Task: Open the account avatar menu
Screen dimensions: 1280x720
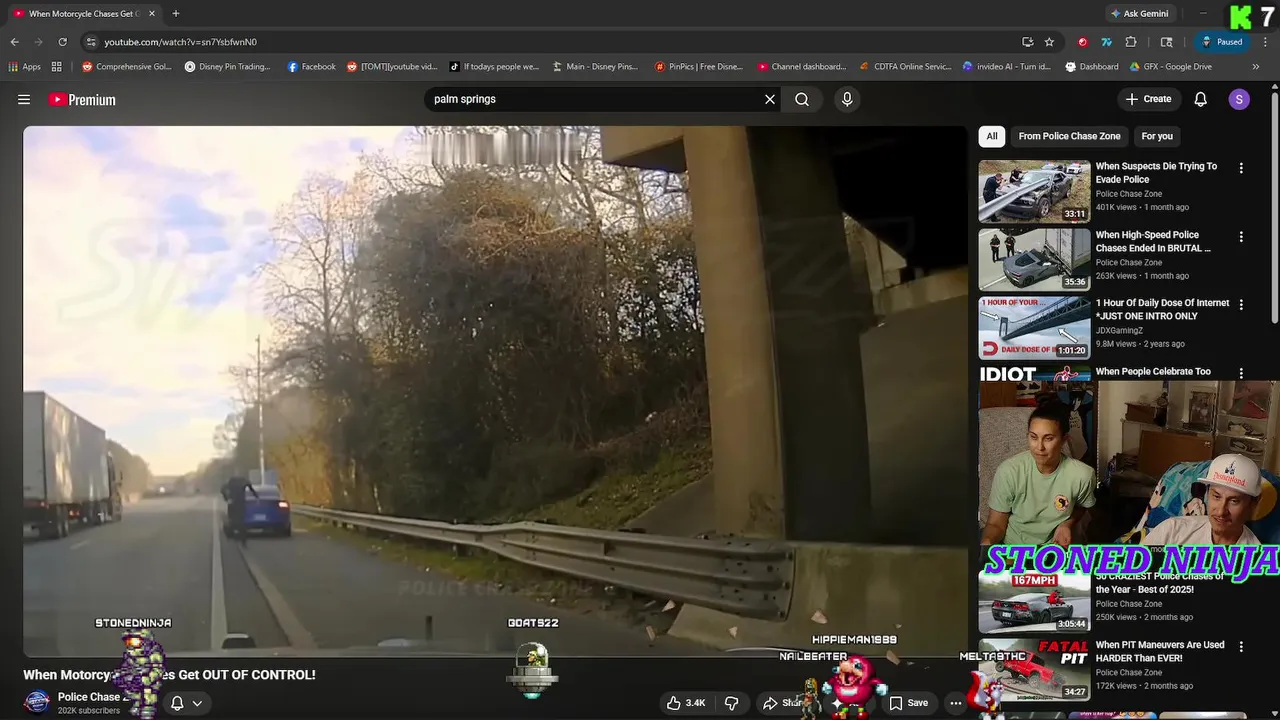Action: [x=1239, y=99]
